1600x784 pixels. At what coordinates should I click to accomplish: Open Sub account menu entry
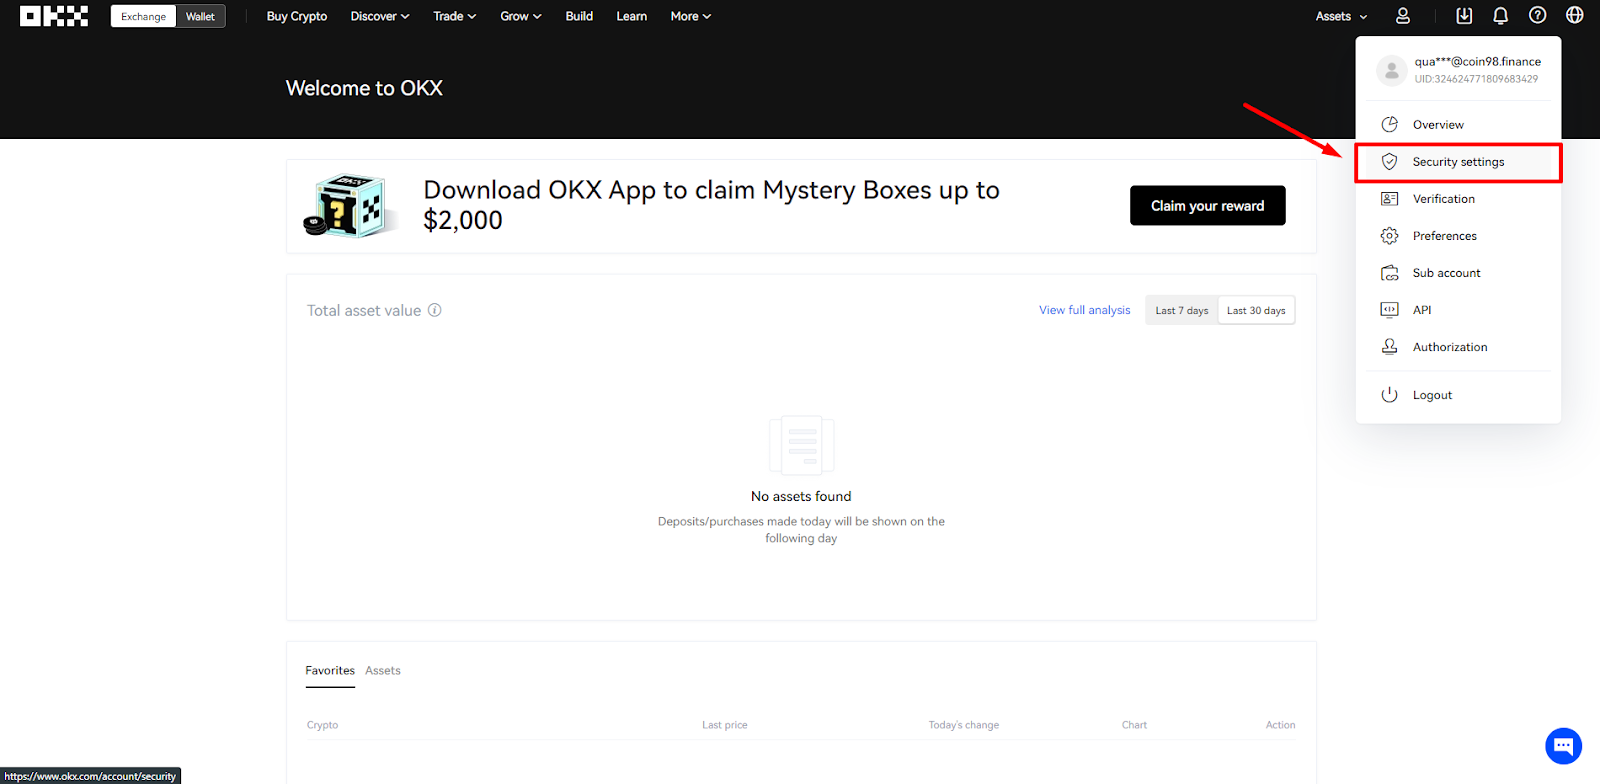tap(1458, 273)
